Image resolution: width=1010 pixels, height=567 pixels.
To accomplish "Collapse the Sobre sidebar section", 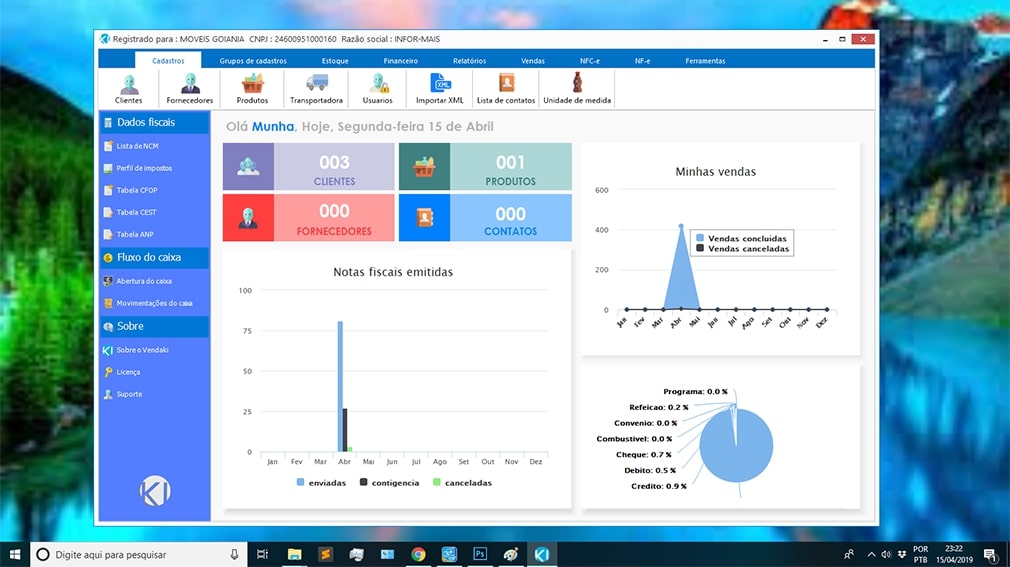I will (x=154, y=326).
